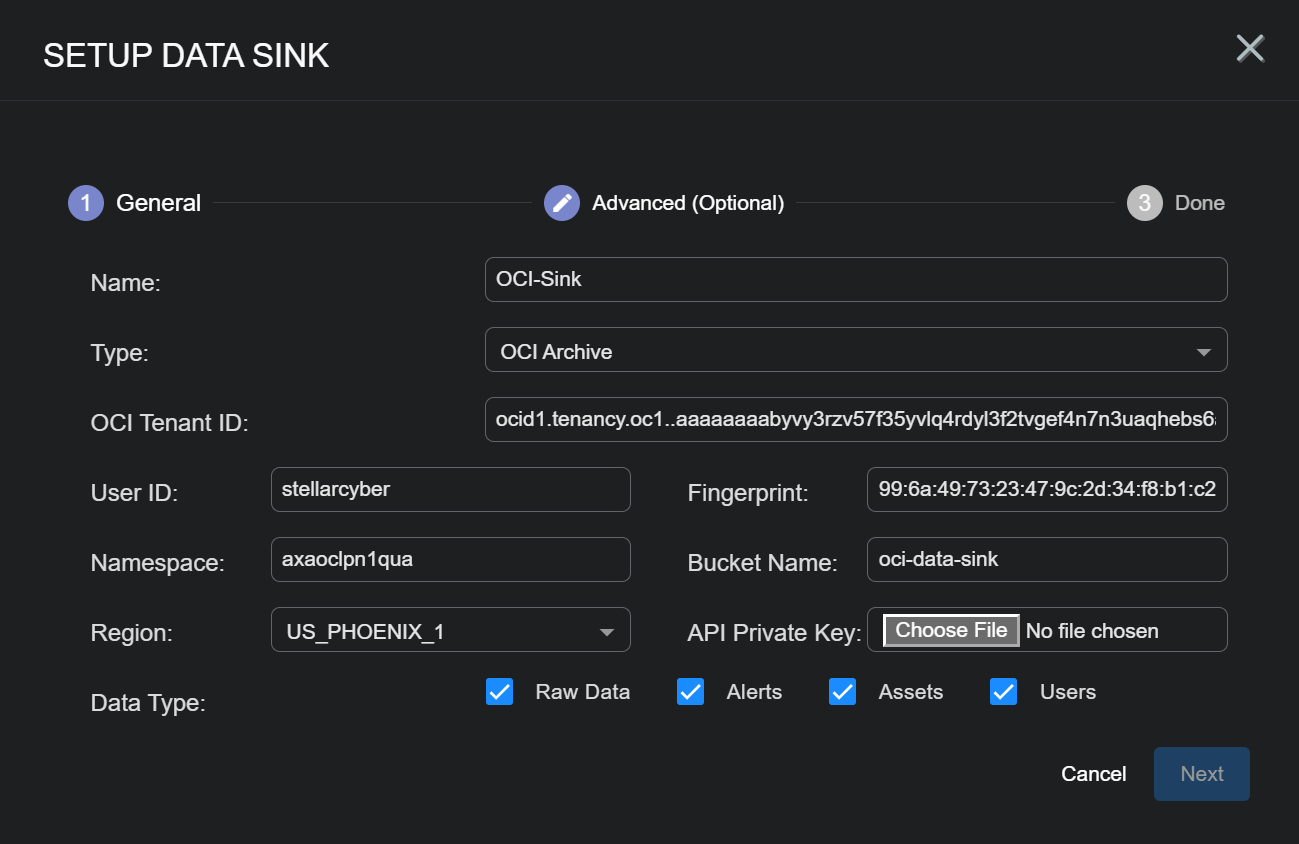
Task: Click the Next button
Action: point(1201,774)
